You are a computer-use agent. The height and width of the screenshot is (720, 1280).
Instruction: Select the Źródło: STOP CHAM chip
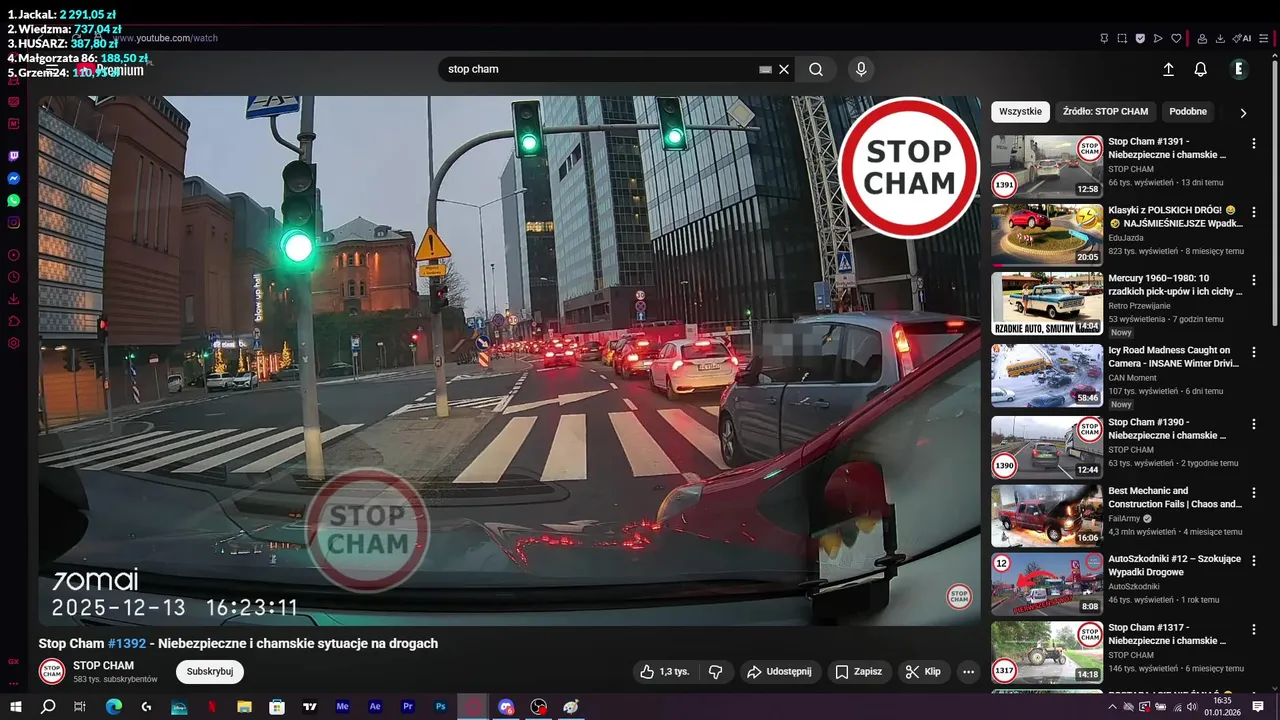pyautogui.click(x=1105, y=111)
